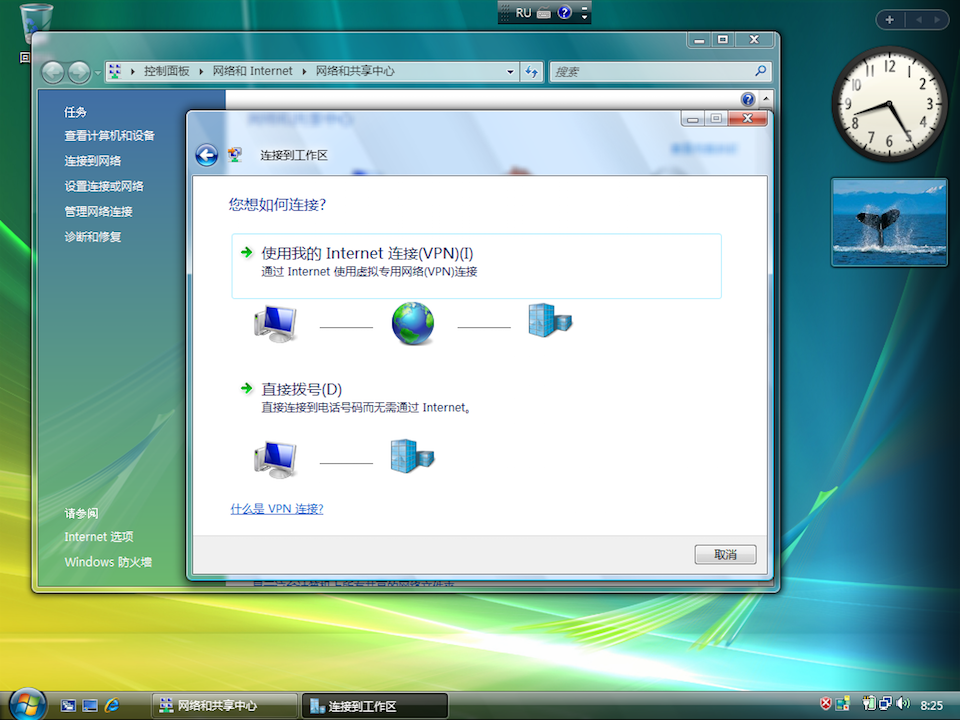Click the whale slideshow gadget picture
Screen dimensions: 960x720
[890, 223]
